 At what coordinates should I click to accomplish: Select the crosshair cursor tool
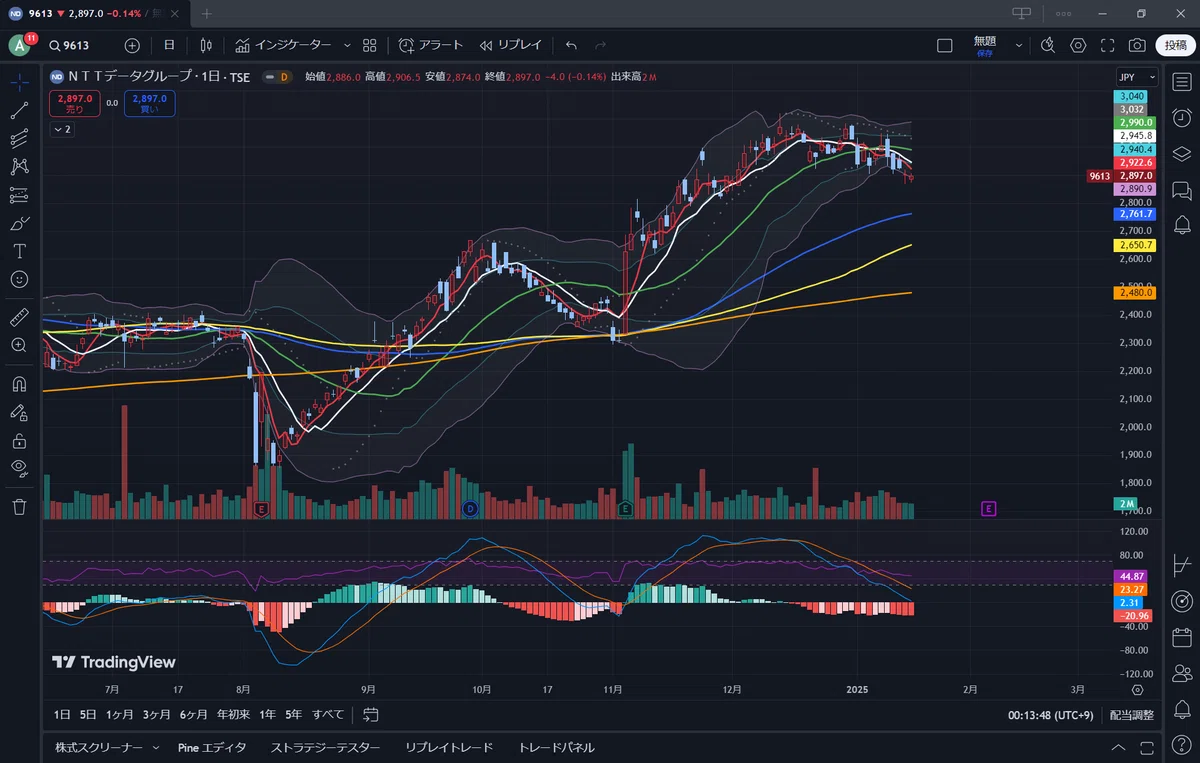pyautogui.click(x=19, y=82)
